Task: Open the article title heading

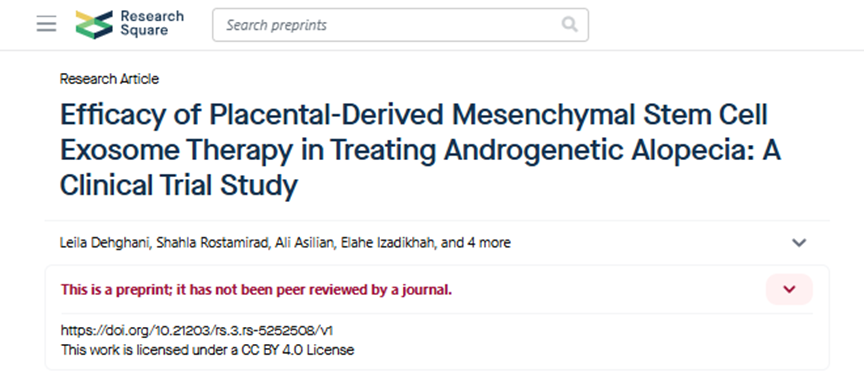Action: (x=420, y=150)
